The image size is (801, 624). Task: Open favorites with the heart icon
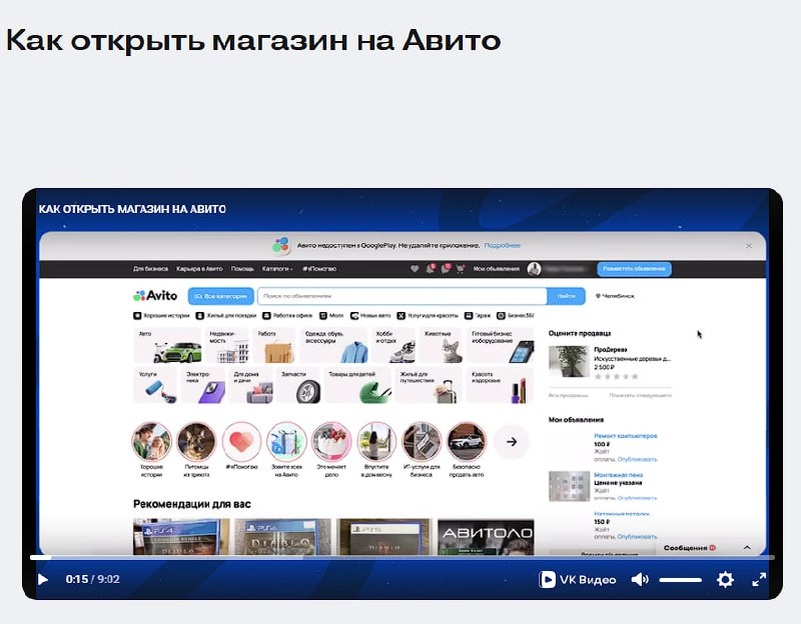414,269
